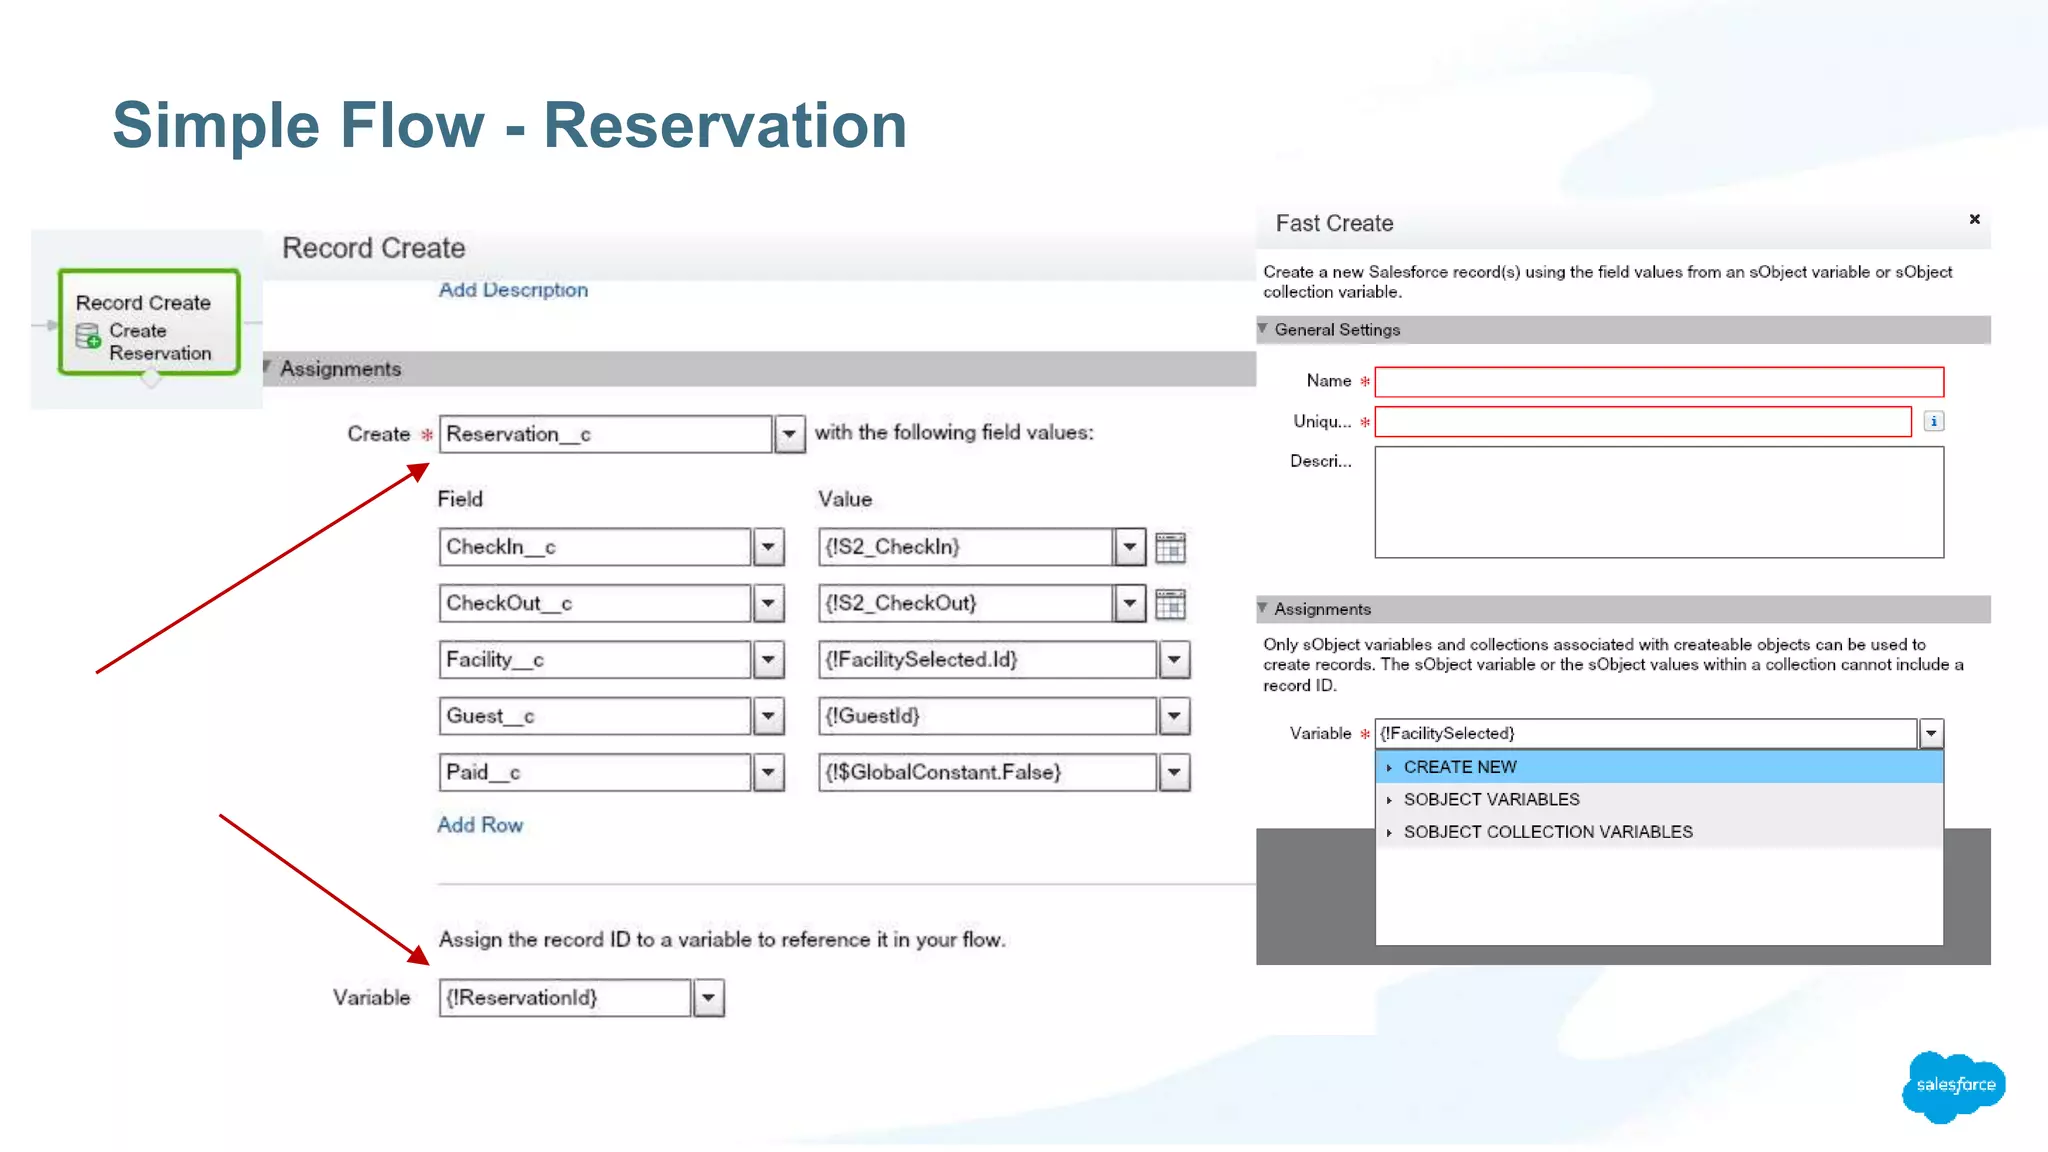2048x1152 pixels.
Task: Click the CheckOut__c field input
Action: tap(595, 603)
